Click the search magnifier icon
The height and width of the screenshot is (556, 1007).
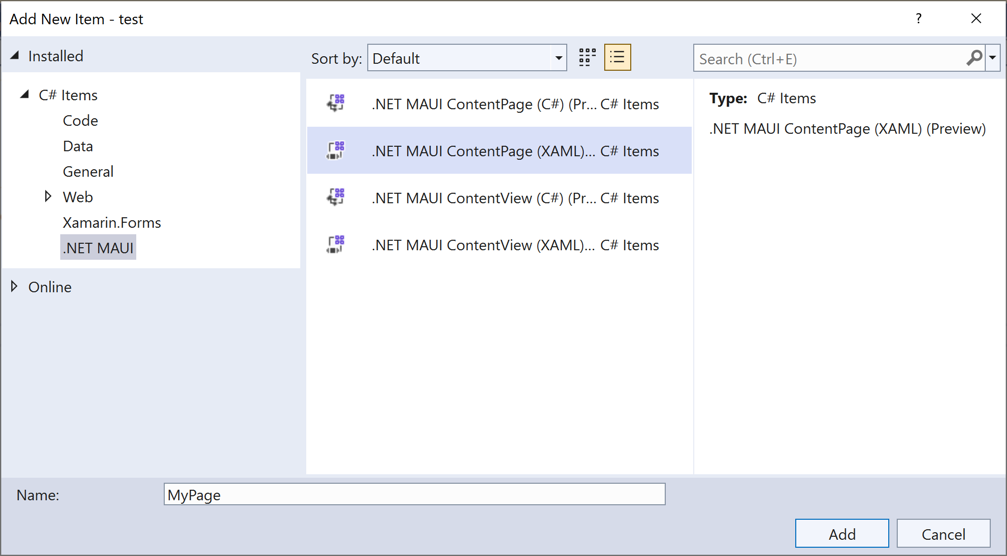tap(974, 58)
